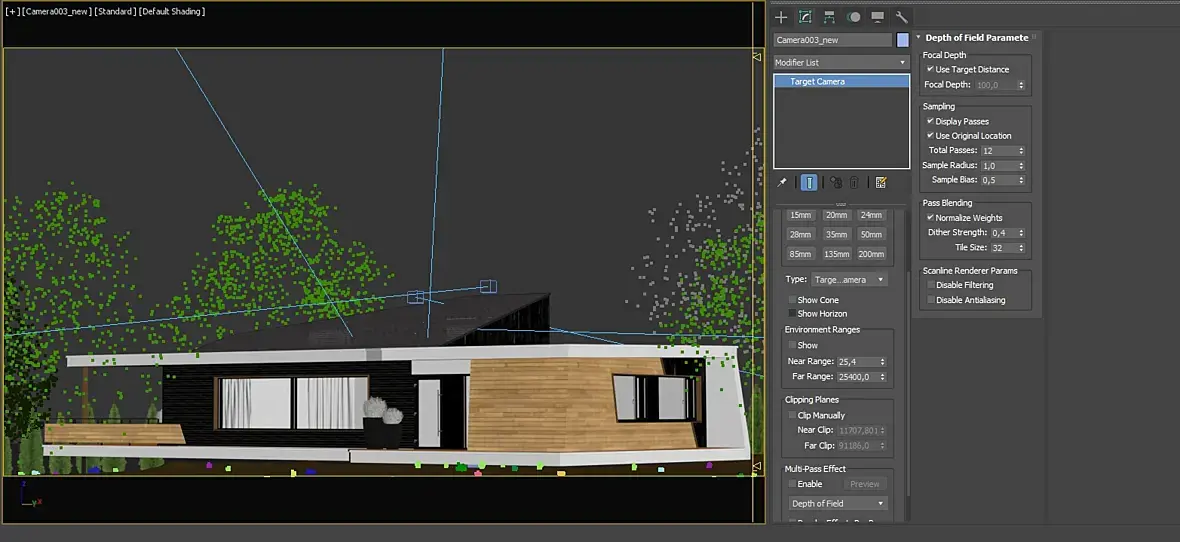
Task: Click the object color swatch
Action: click(903, 40)
